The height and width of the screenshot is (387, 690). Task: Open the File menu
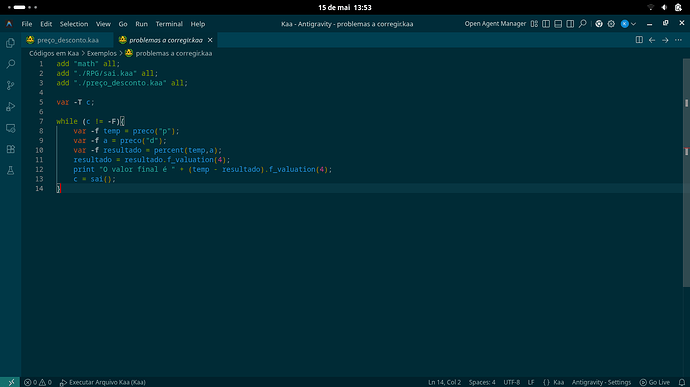[x=27, y=24]
